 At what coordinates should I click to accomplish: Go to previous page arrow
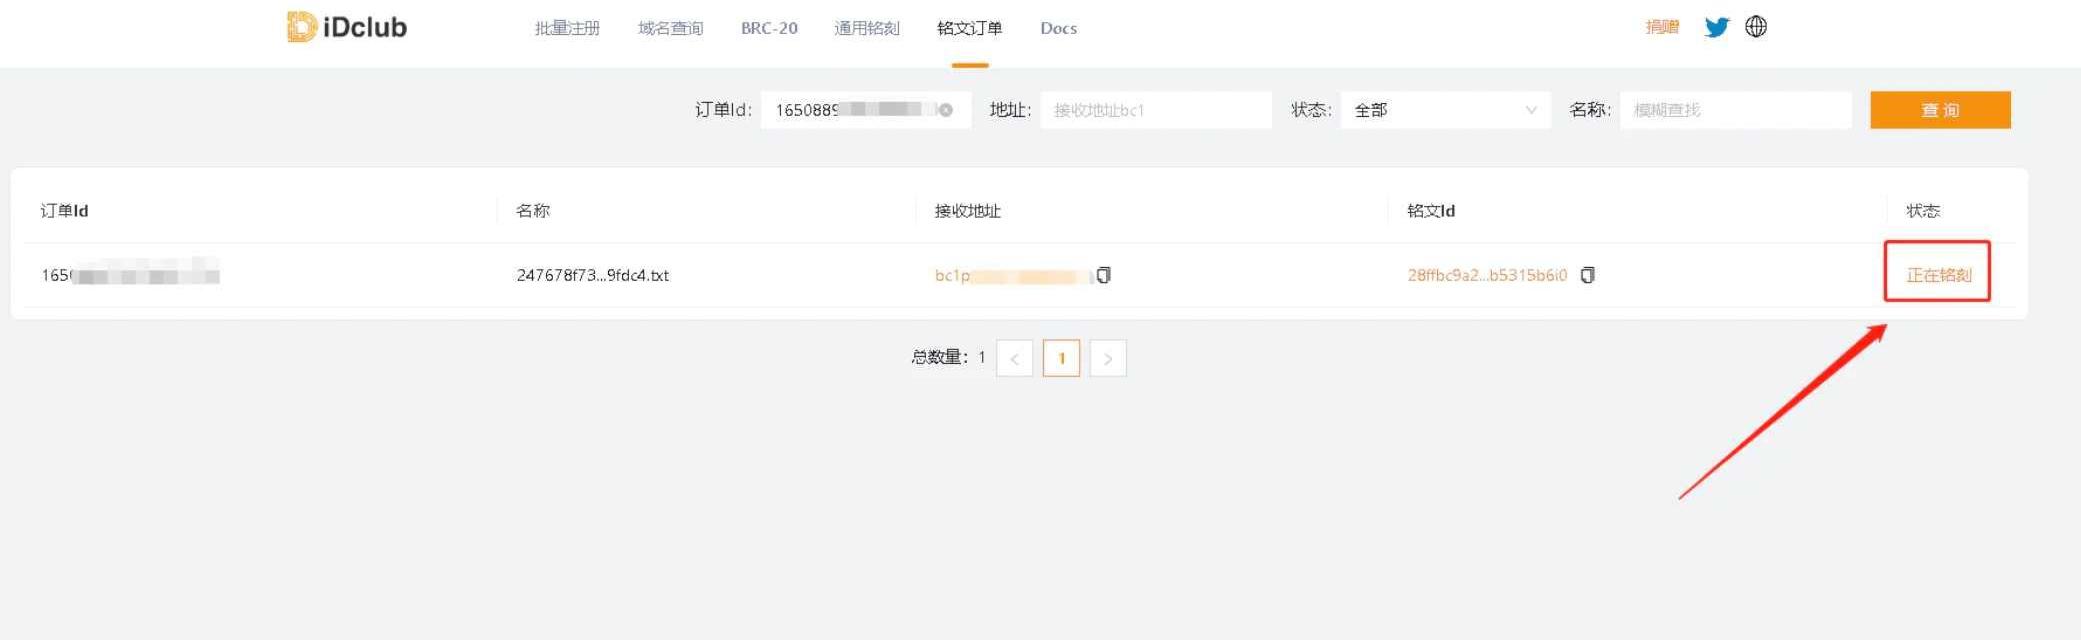pos(1014,358)
